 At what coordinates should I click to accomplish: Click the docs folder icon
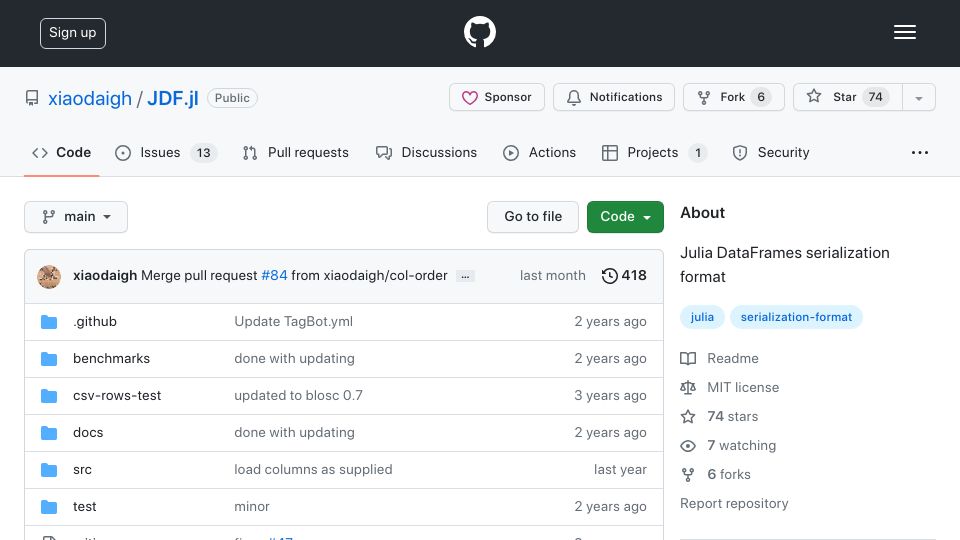tap(49, 433)
